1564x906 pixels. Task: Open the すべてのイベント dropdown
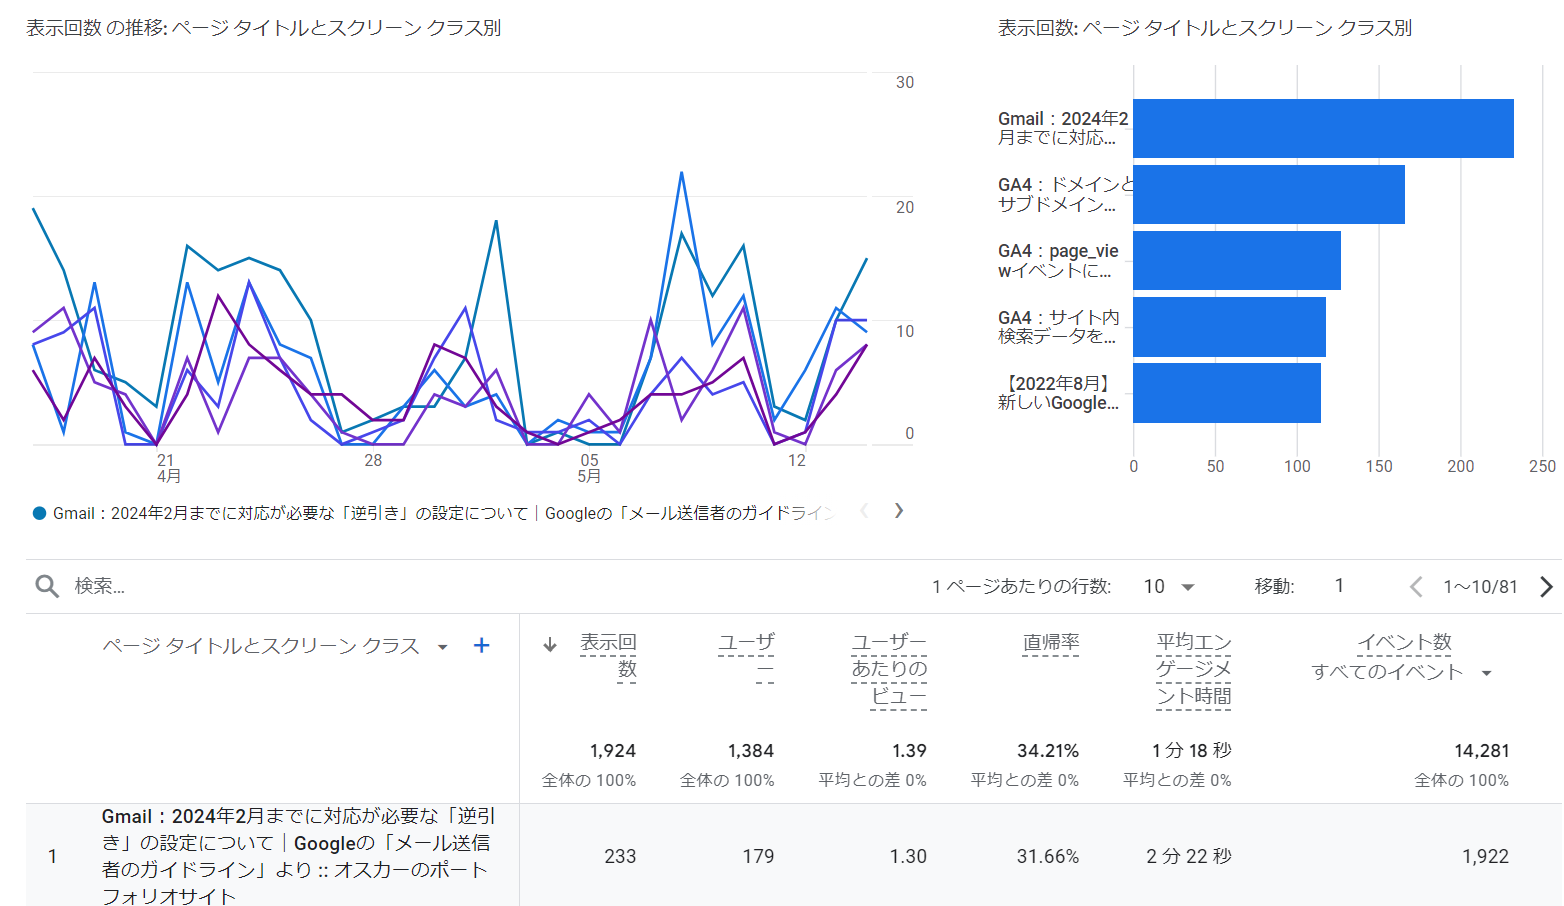[x=1487, y=673]
